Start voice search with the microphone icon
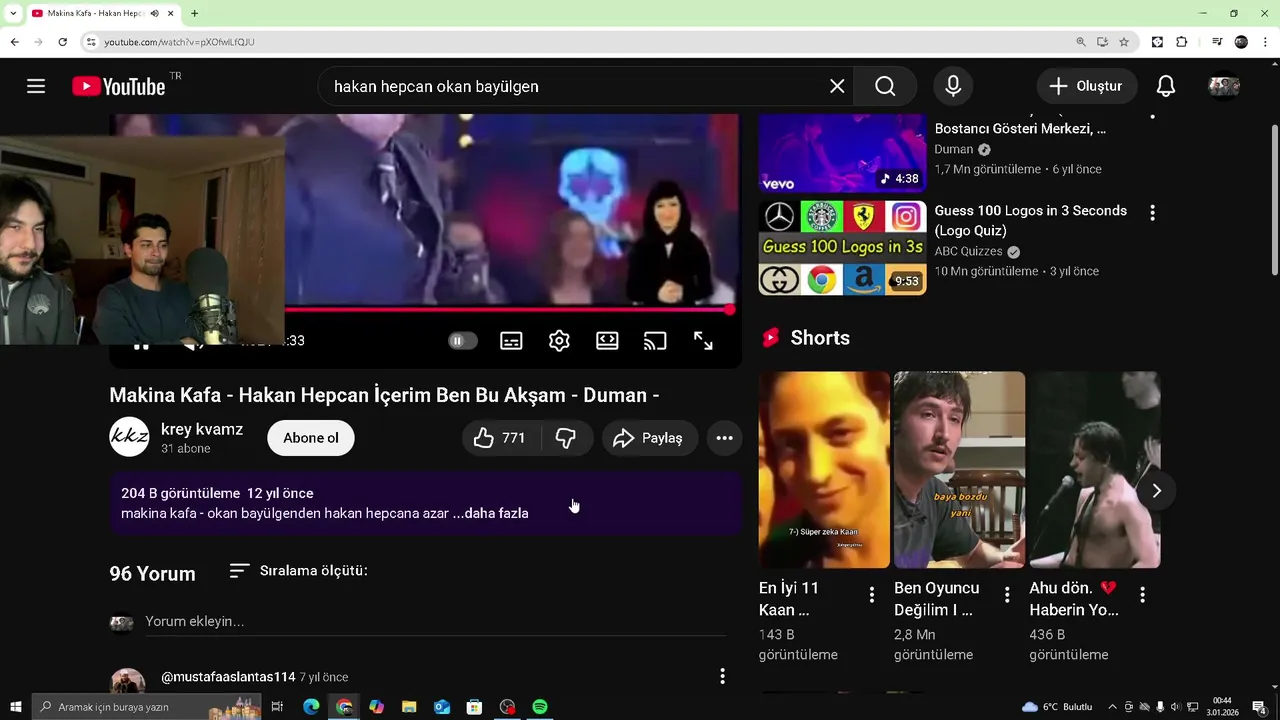Image resolution: width=1280 pixels, height=720 pixels. pyautogui.click(x=953, y=86)
